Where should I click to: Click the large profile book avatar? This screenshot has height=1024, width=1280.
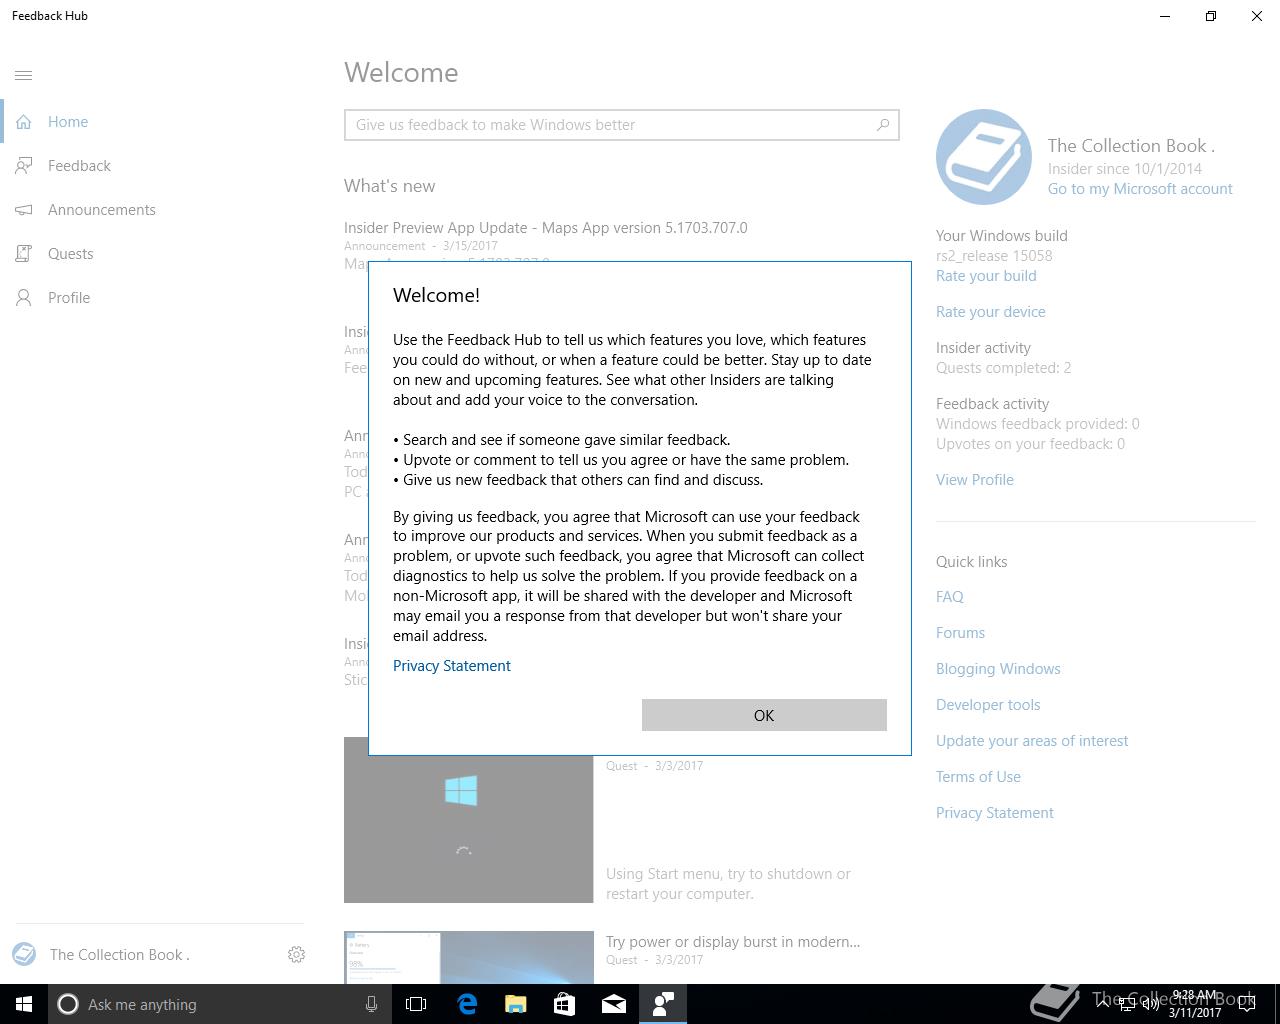(x=984, y=157)
